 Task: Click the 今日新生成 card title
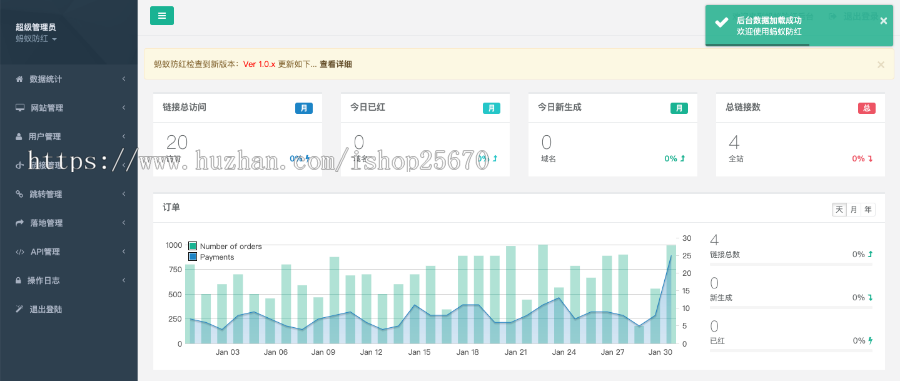(x=560, y=107)
